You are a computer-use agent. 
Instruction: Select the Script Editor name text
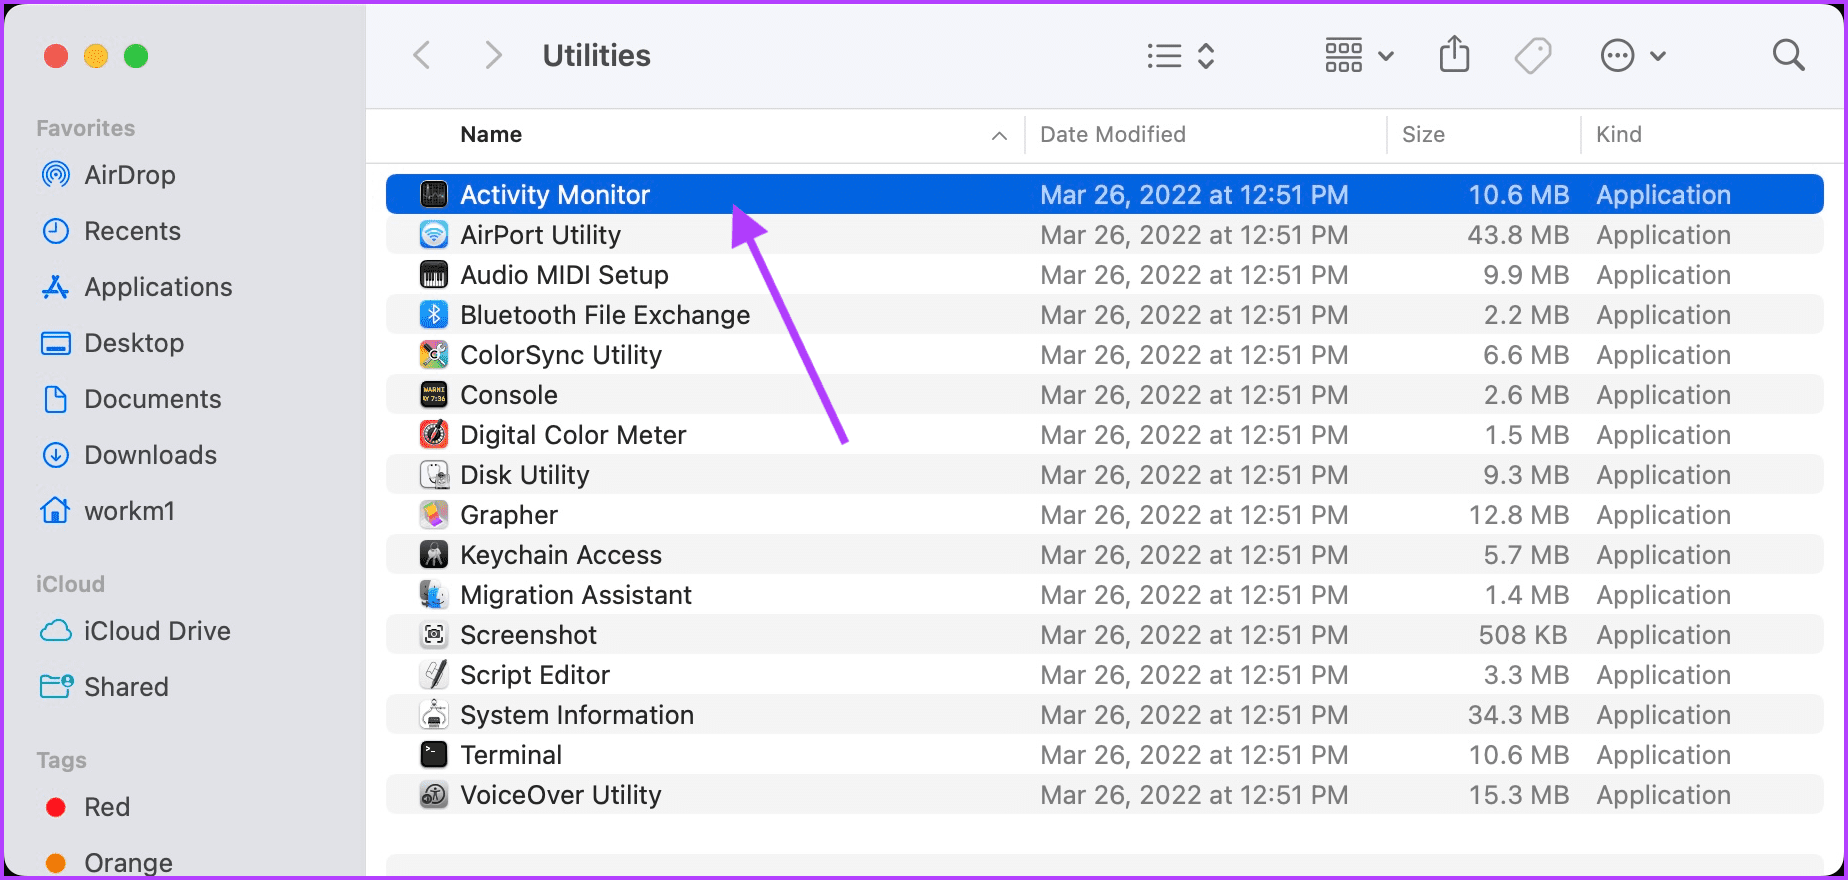pos(535,675)
